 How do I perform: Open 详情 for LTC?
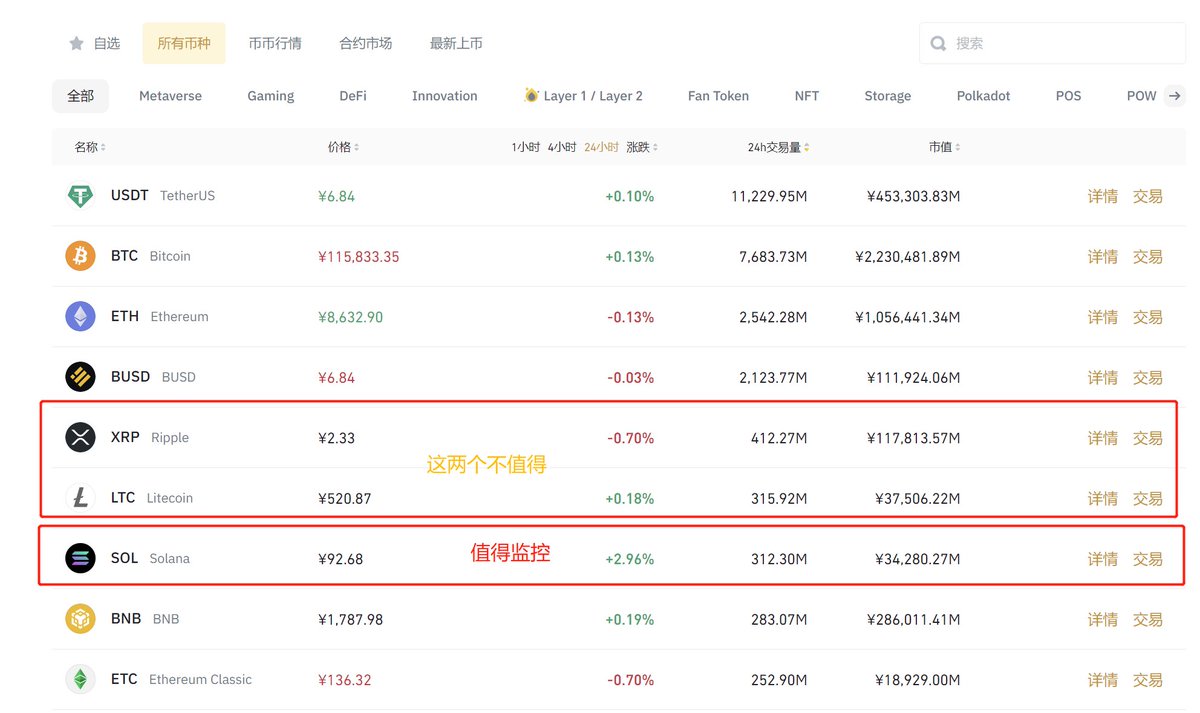pyautogui.click(x=1103, y=498)
